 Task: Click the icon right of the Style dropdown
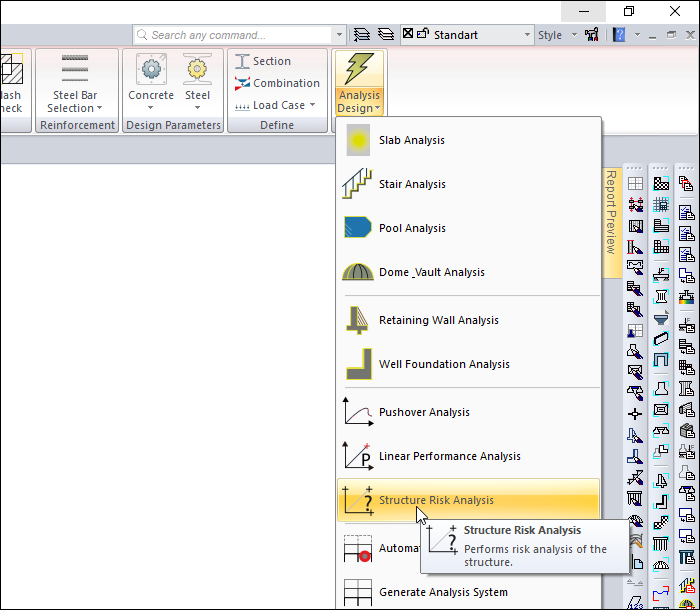coord(592,34)
